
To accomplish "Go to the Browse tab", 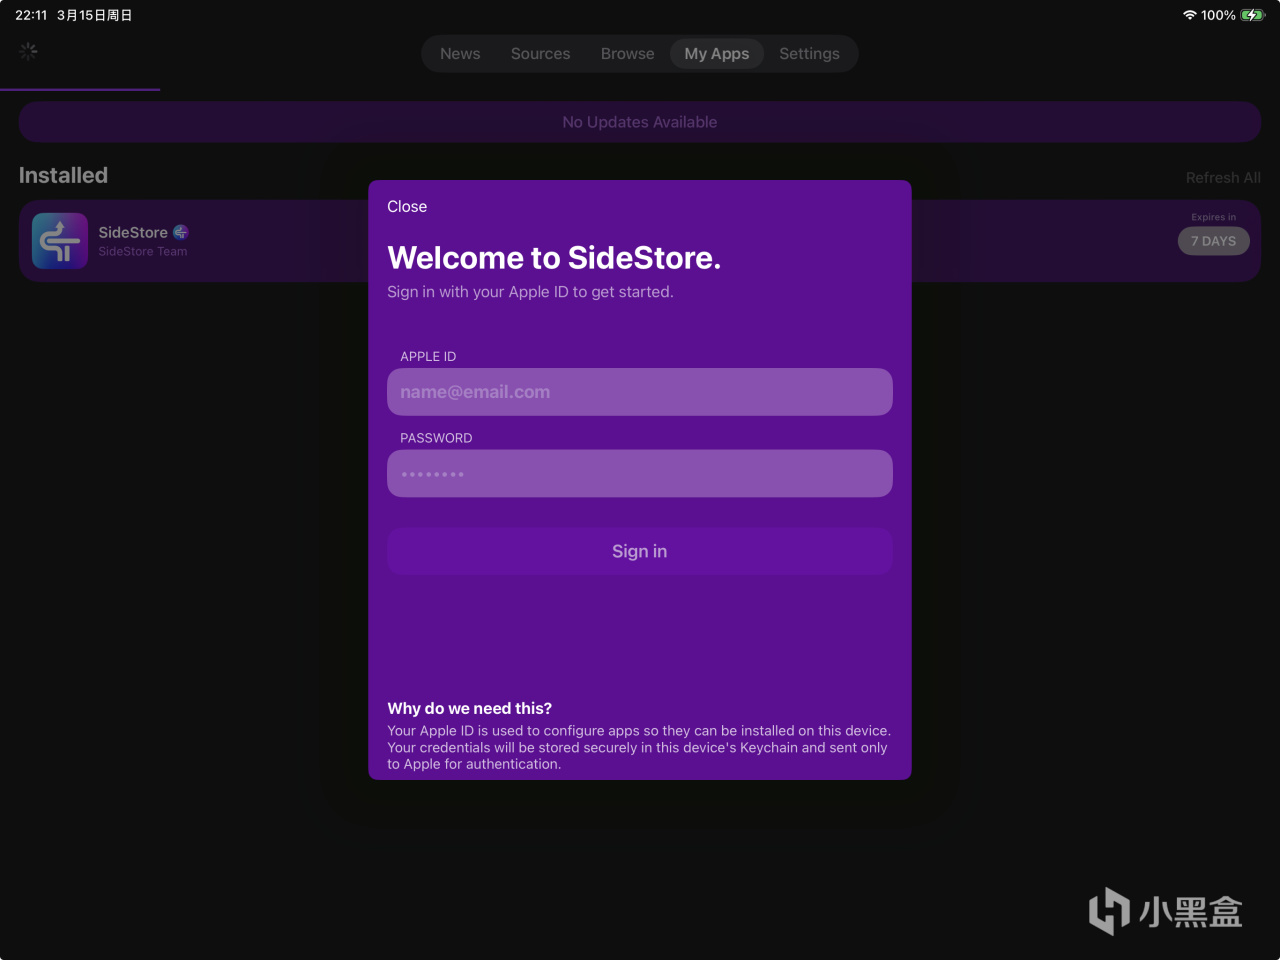I will (627, 54).
